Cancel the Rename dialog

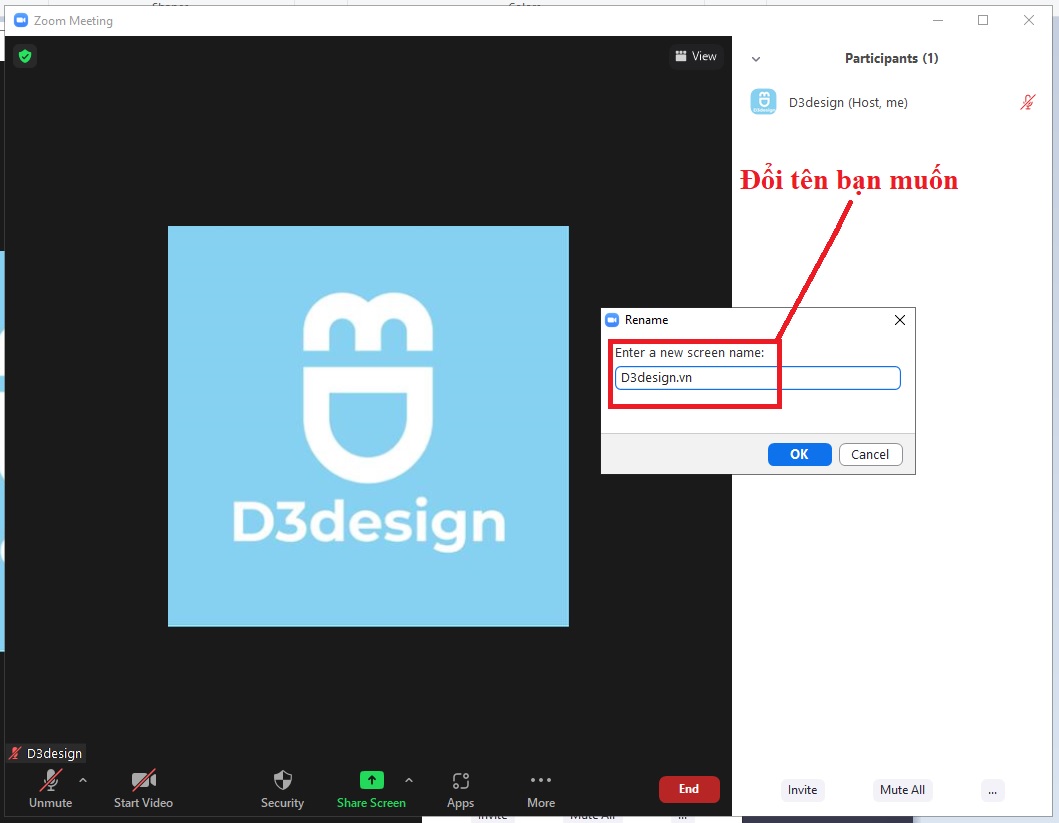coord(869,454)
